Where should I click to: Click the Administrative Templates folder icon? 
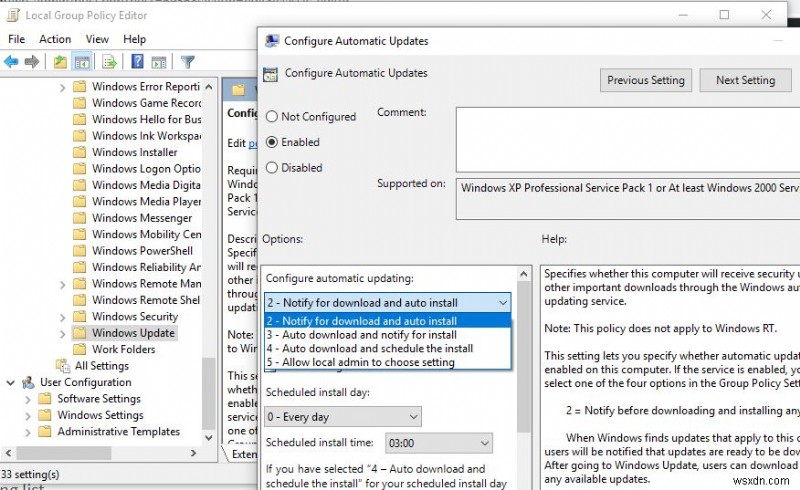point(45,431)
